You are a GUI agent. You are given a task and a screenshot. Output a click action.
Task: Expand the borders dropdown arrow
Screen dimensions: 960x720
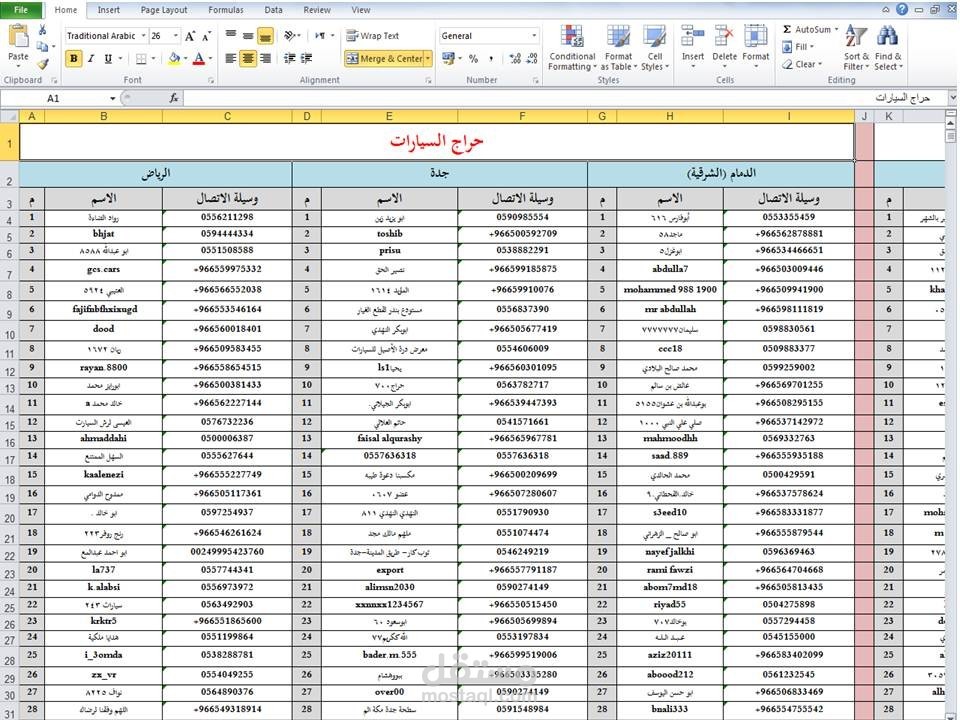tap(153, 59)
